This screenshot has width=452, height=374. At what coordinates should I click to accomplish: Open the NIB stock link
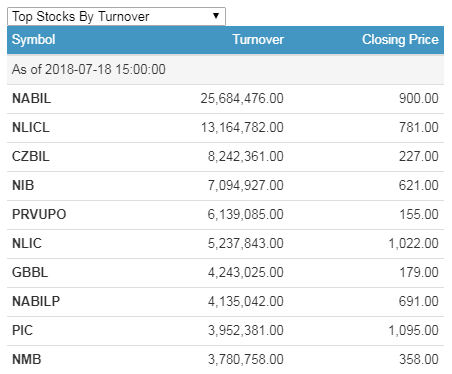point(23,186)
